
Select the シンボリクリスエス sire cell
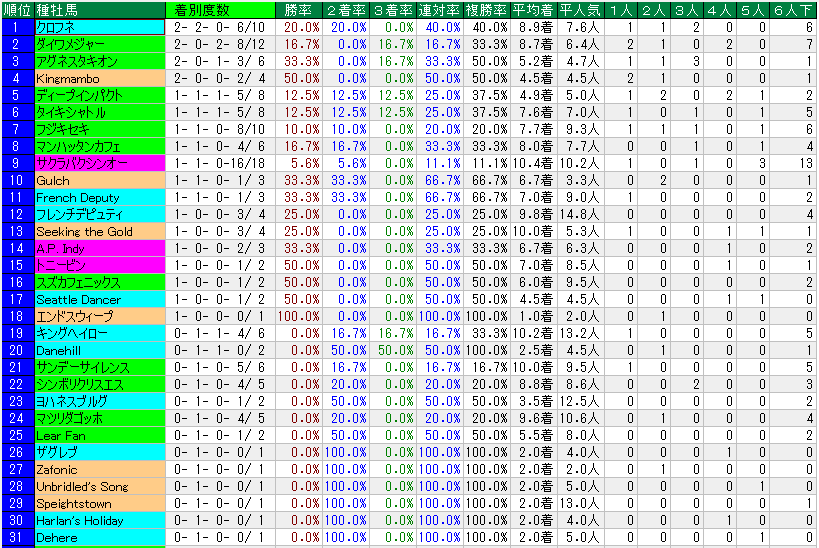(x=100, y=384)
